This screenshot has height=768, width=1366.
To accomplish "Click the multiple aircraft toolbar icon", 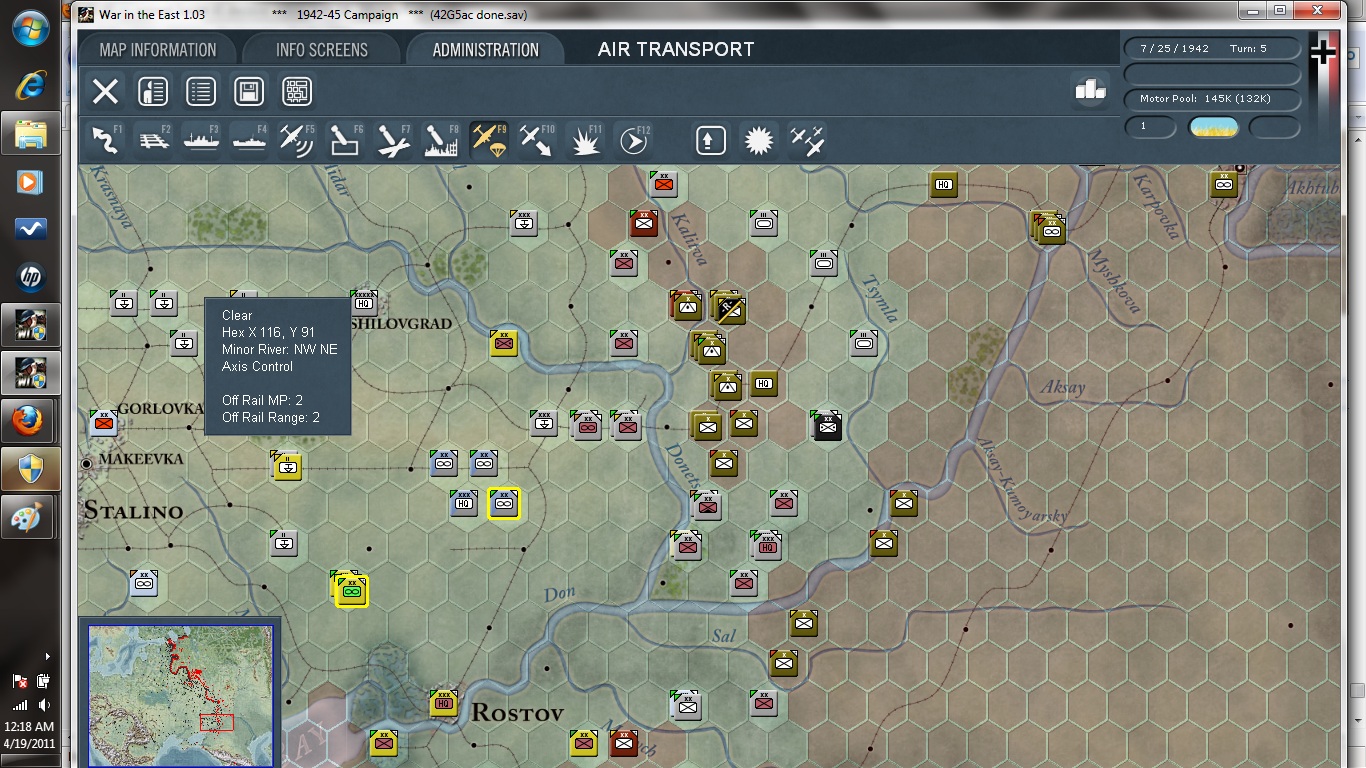I will point(808,140).
